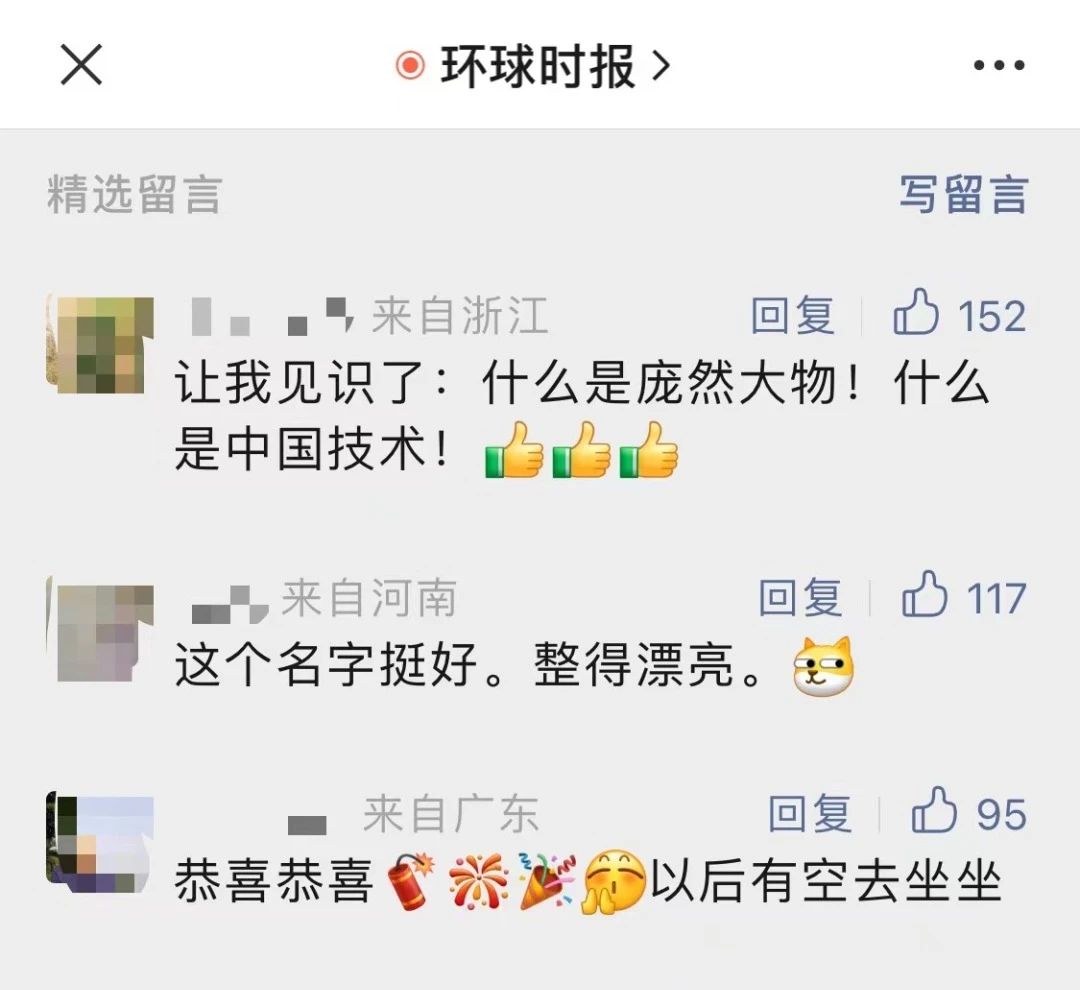The height and width of the screenshot is (990, 1080).
Task: Click the red live dot icon beside 环球时报
Action: pyautogui.click(x=411, y=65)
